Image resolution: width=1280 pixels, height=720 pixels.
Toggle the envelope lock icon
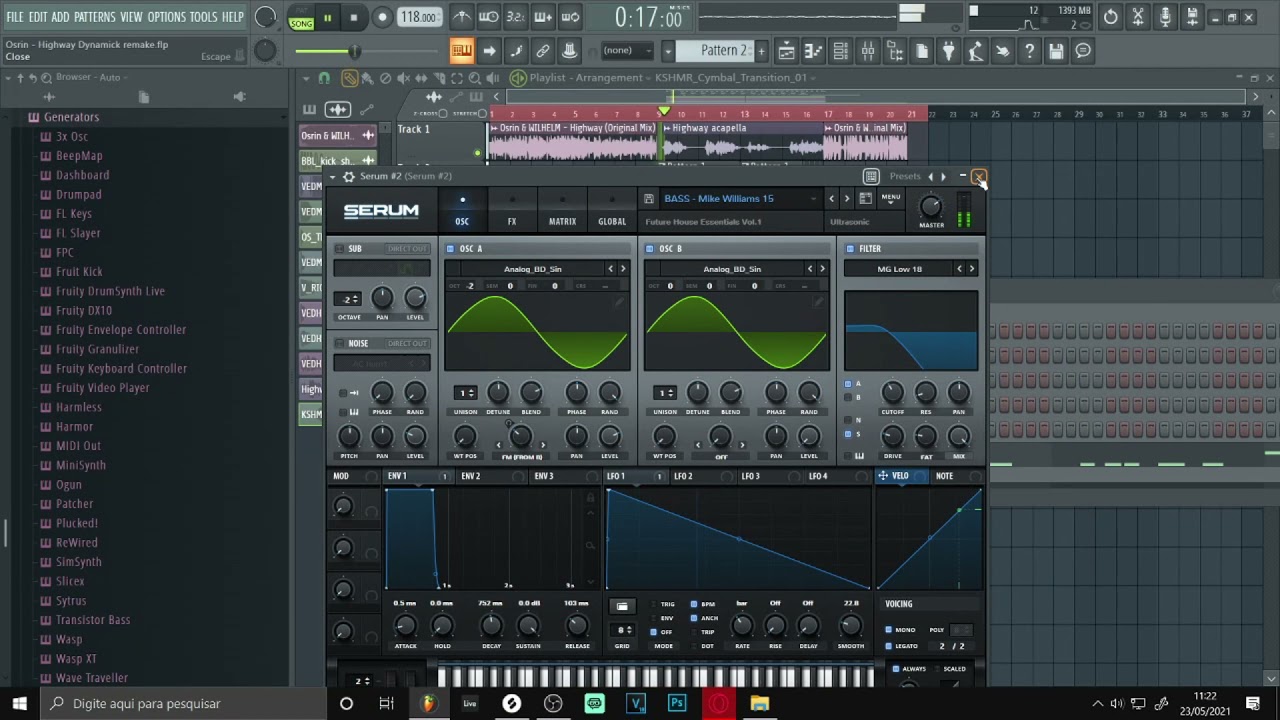tap(591, 498)
